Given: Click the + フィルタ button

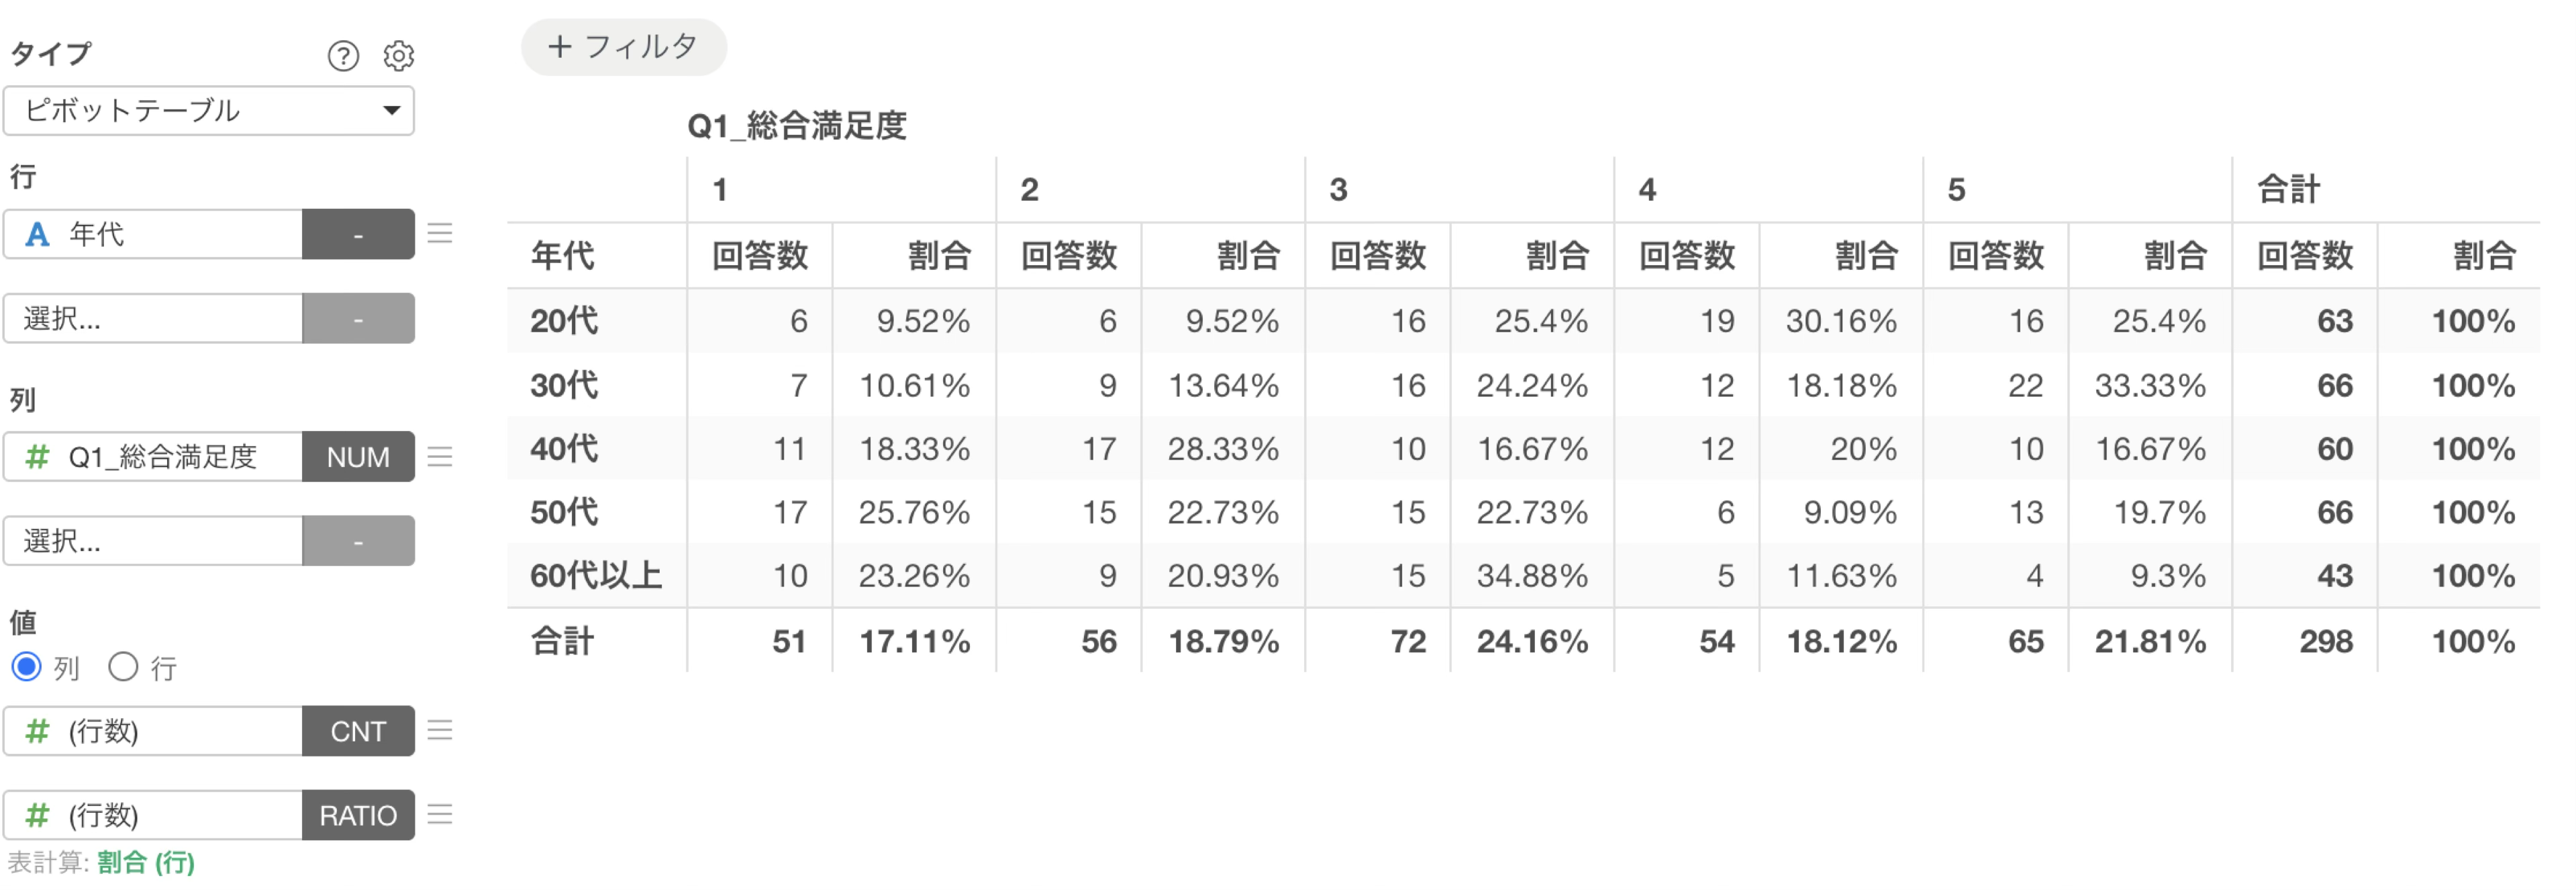Looking at the screenshot, I should tap(624, 47).
